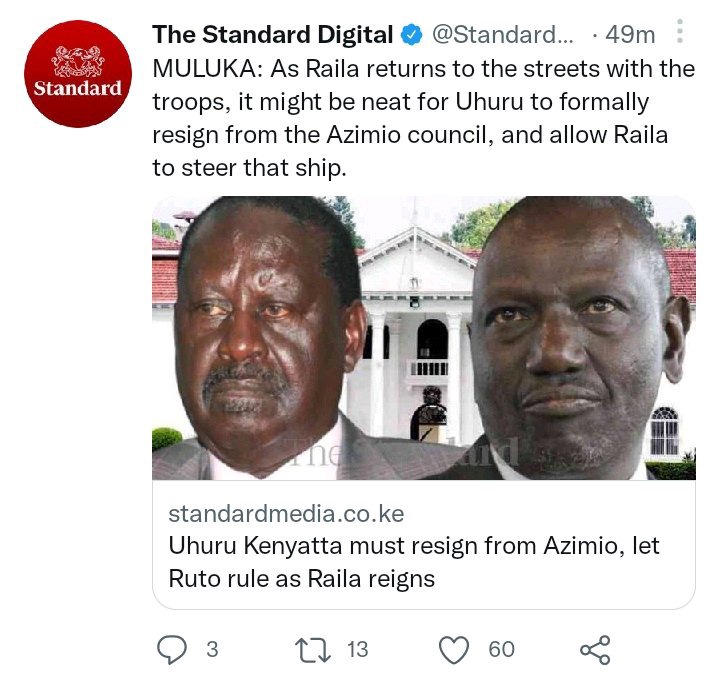
Task: Click the reply count 3
Action: pos(212,649)
